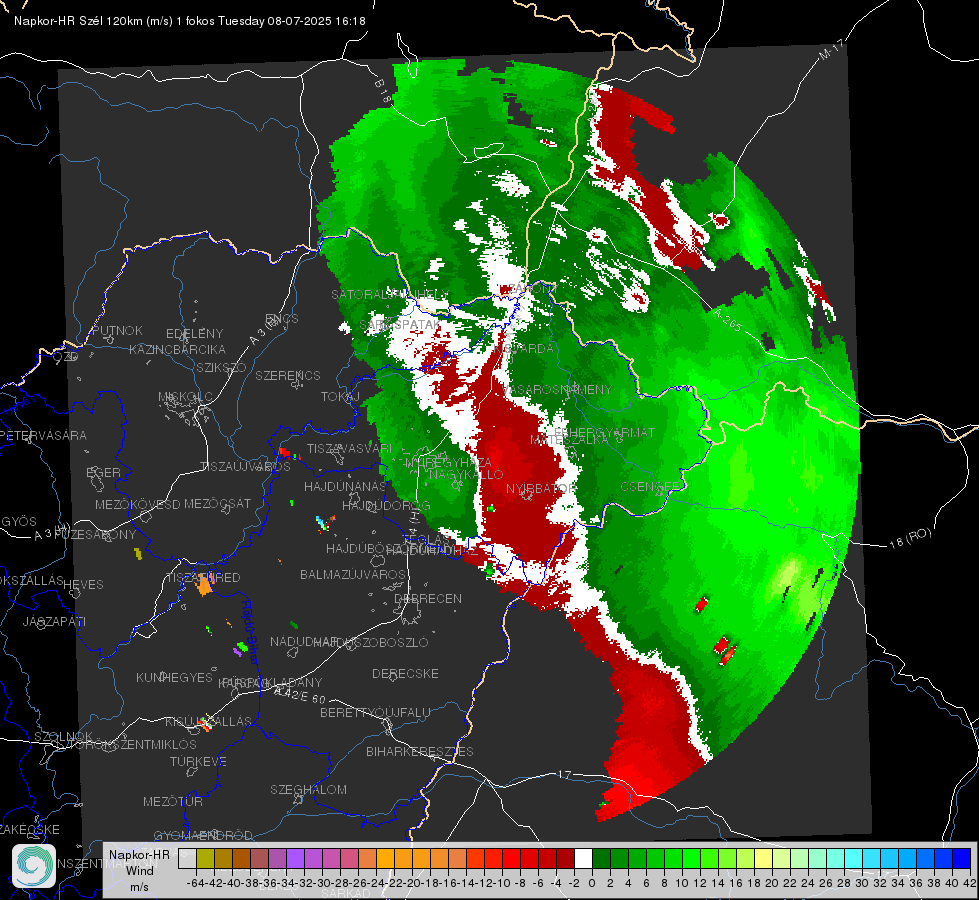This screenshot has width=979, height=900.
Task: Click the NYIREGYHAZA city label
Action: (x=448, y=463)
